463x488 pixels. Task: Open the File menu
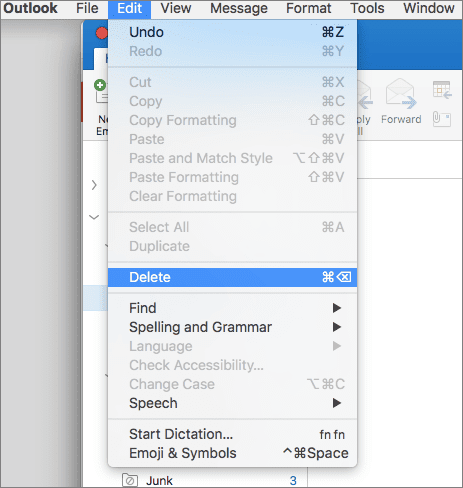click(87, 8)
